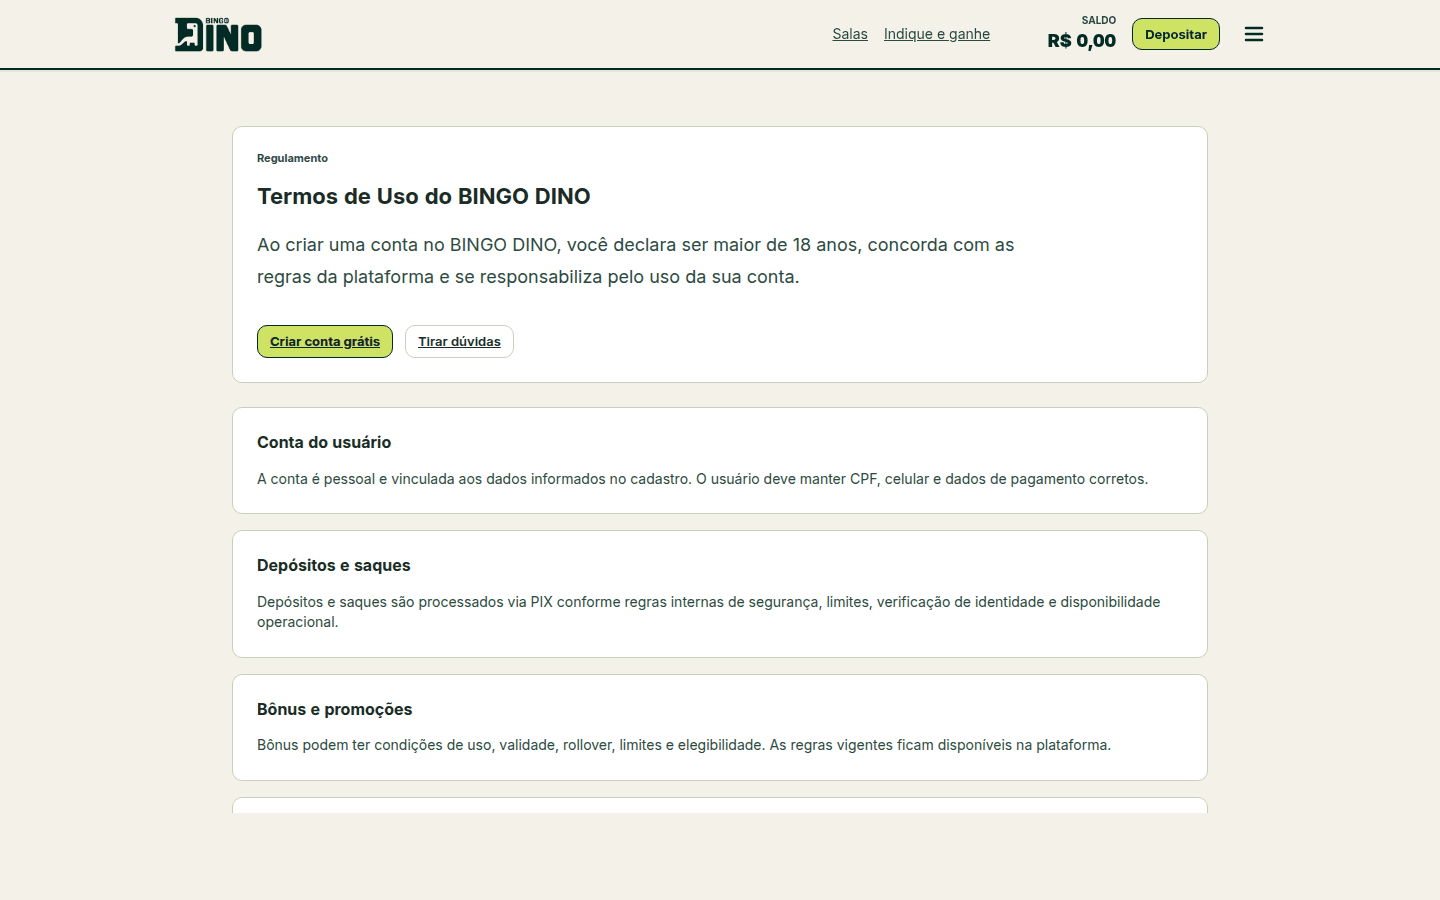Click paragraph about maior de 18 anos
The image size is (1440, 900).
coord(636,261)
